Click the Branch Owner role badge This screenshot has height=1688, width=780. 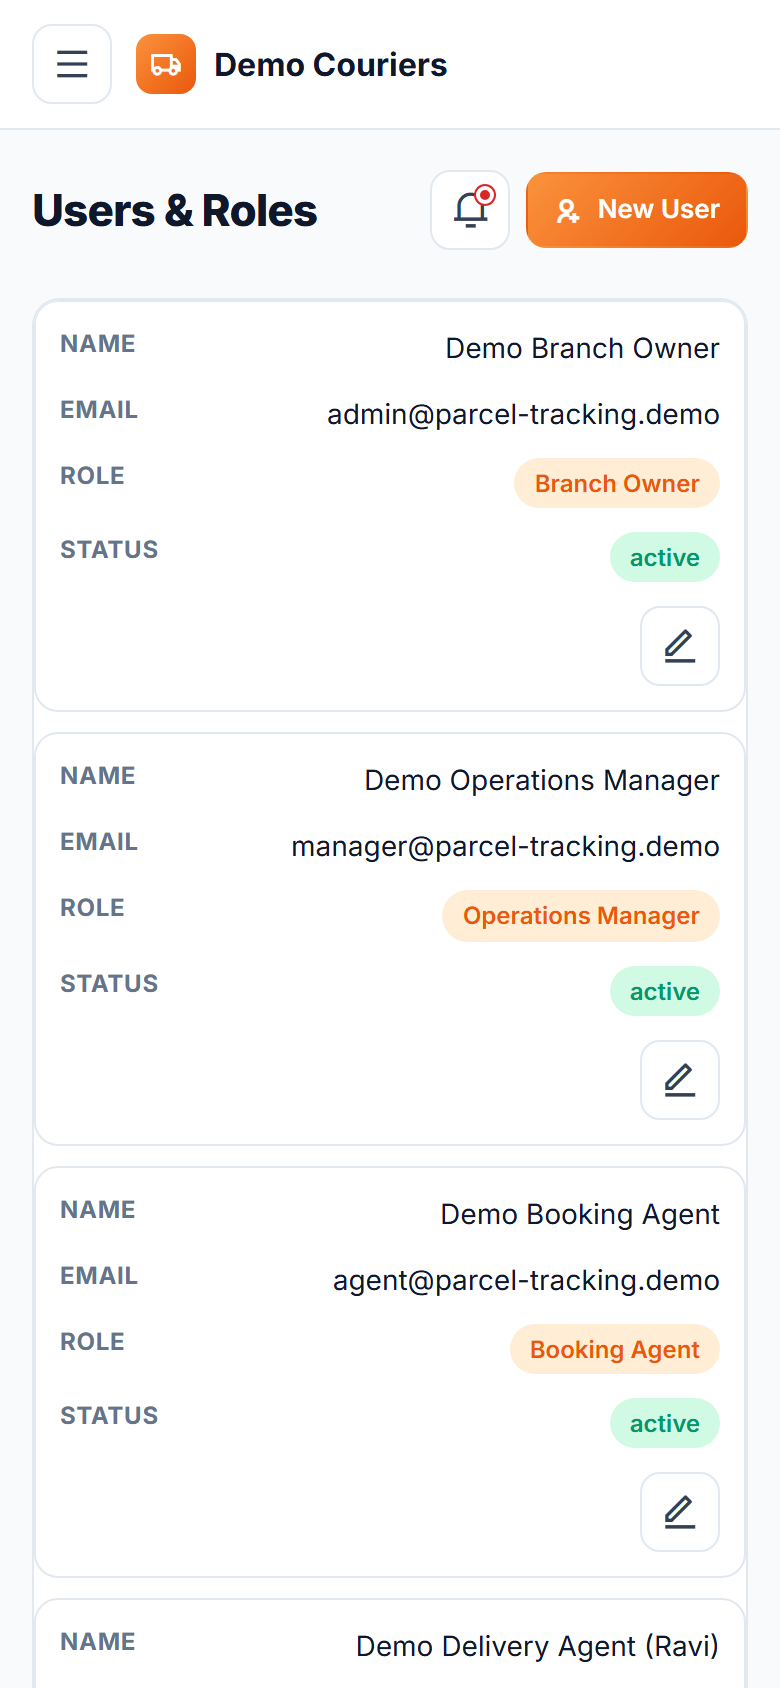tap(617, 483)
